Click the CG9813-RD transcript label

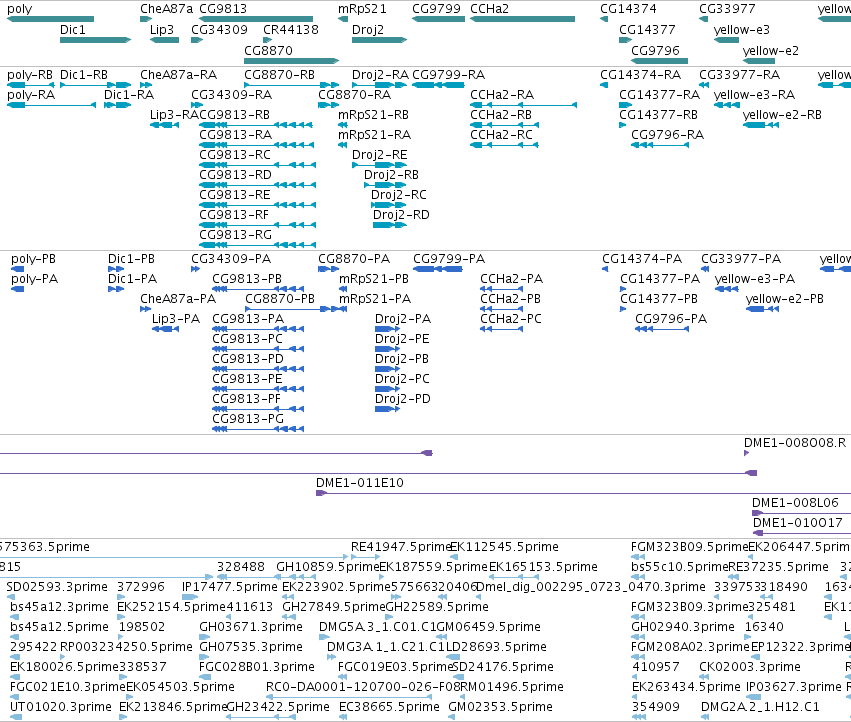click(235, 175)
